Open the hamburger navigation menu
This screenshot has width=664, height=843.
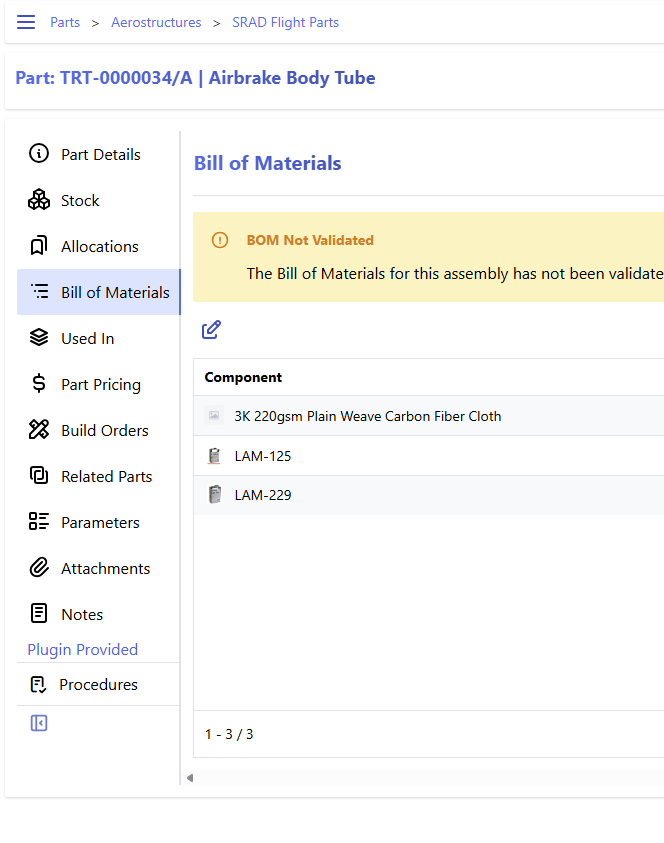click(x=26, y=22)
